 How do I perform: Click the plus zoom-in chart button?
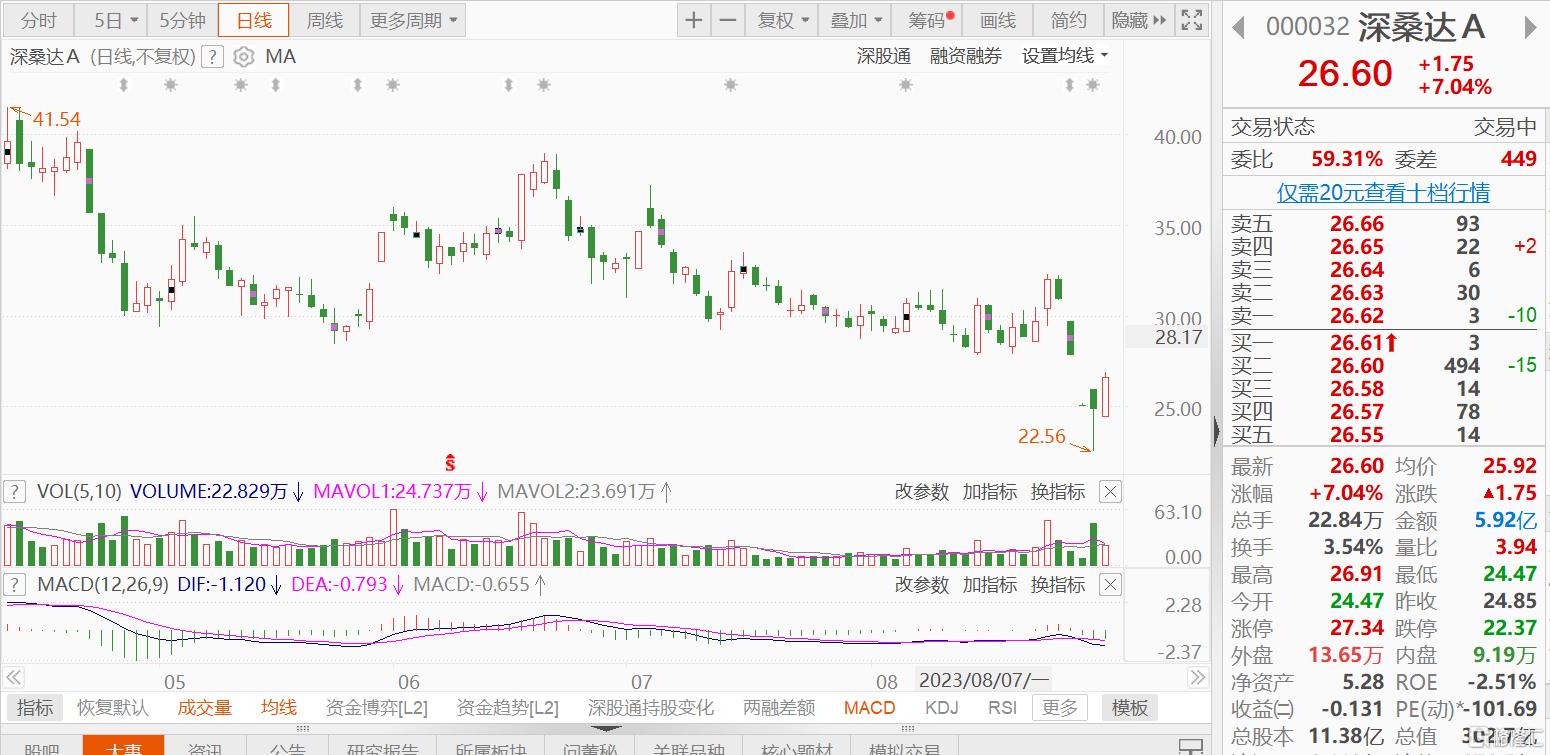tap(693, 20)
